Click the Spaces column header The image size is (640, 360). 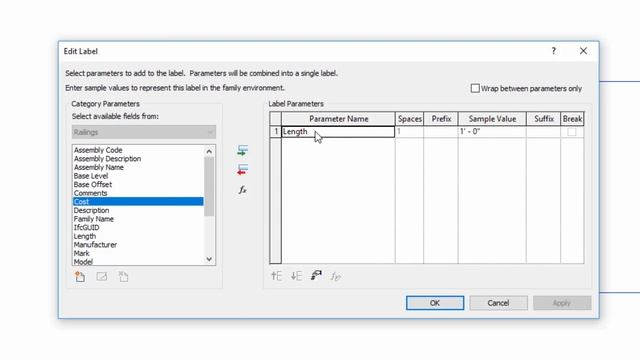point(409,119)
